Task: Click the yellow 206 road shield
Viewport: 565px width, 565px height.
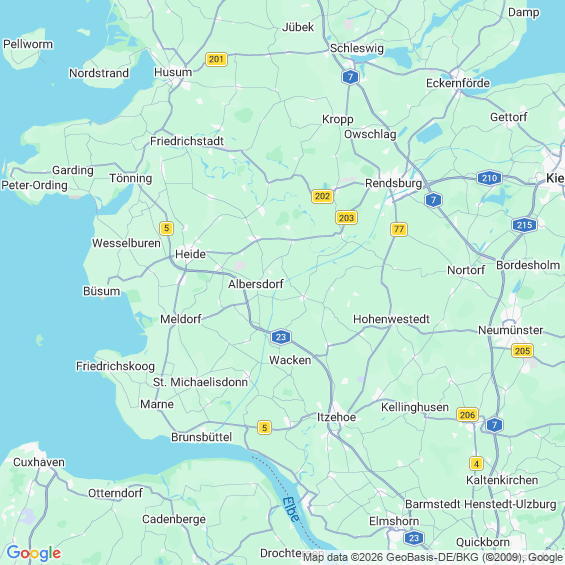Action: pyautogui.click(x=467, y=415)
